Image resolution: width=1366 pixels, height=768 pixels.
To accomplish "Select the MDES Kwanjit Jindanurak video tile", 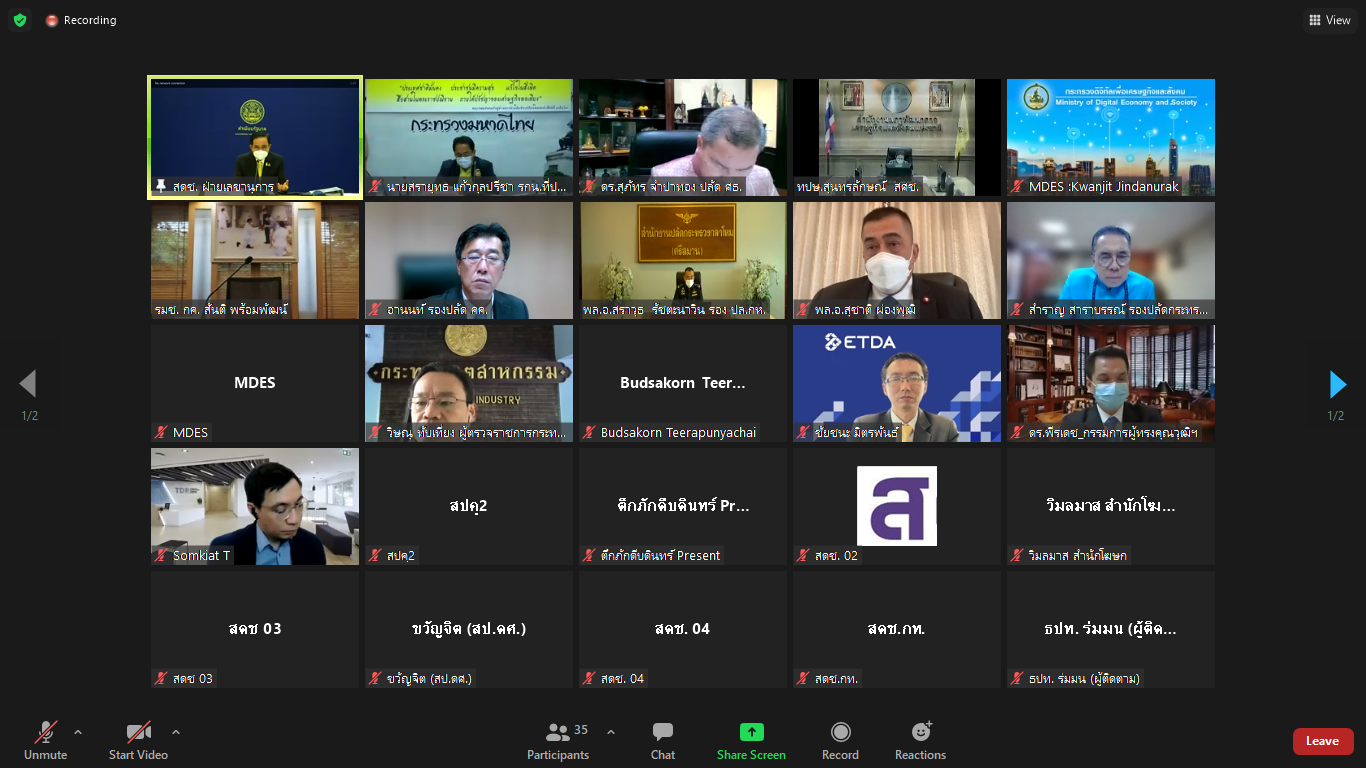I will click(1110, 137).
